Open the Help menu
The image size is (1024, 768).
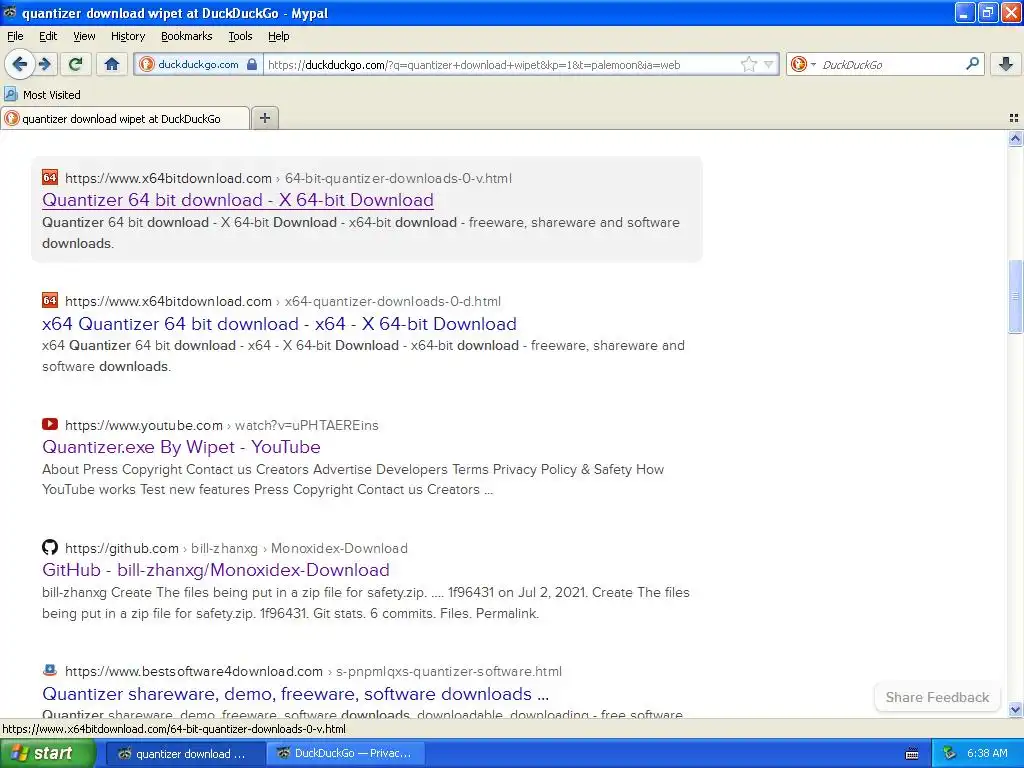point(279,36)
